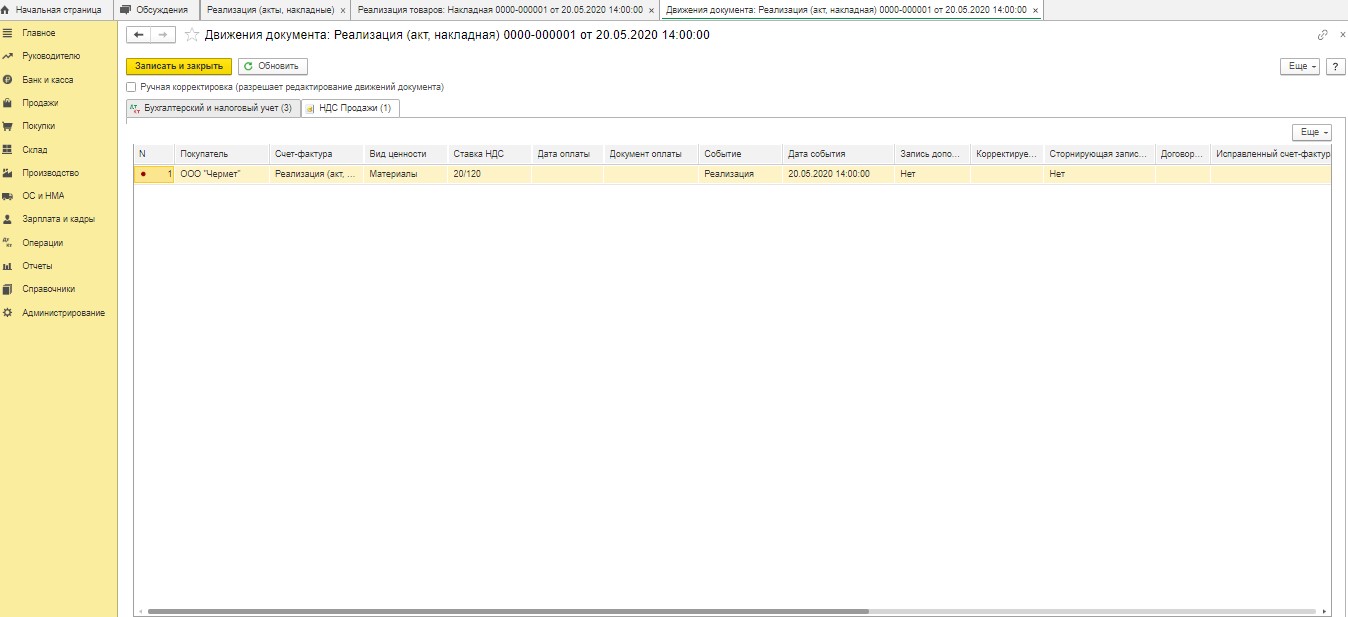Open Администрирование settings section
This screenshot has width=1348, height=617.
[63, 313]
